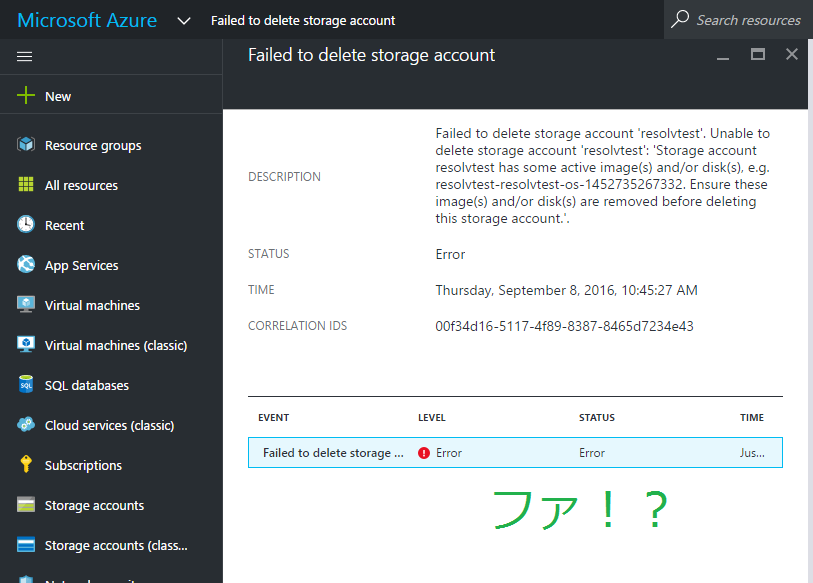This screenshot has height=583, width=813.
Task: Click the All resources grid icon
Action: [26, 184]
